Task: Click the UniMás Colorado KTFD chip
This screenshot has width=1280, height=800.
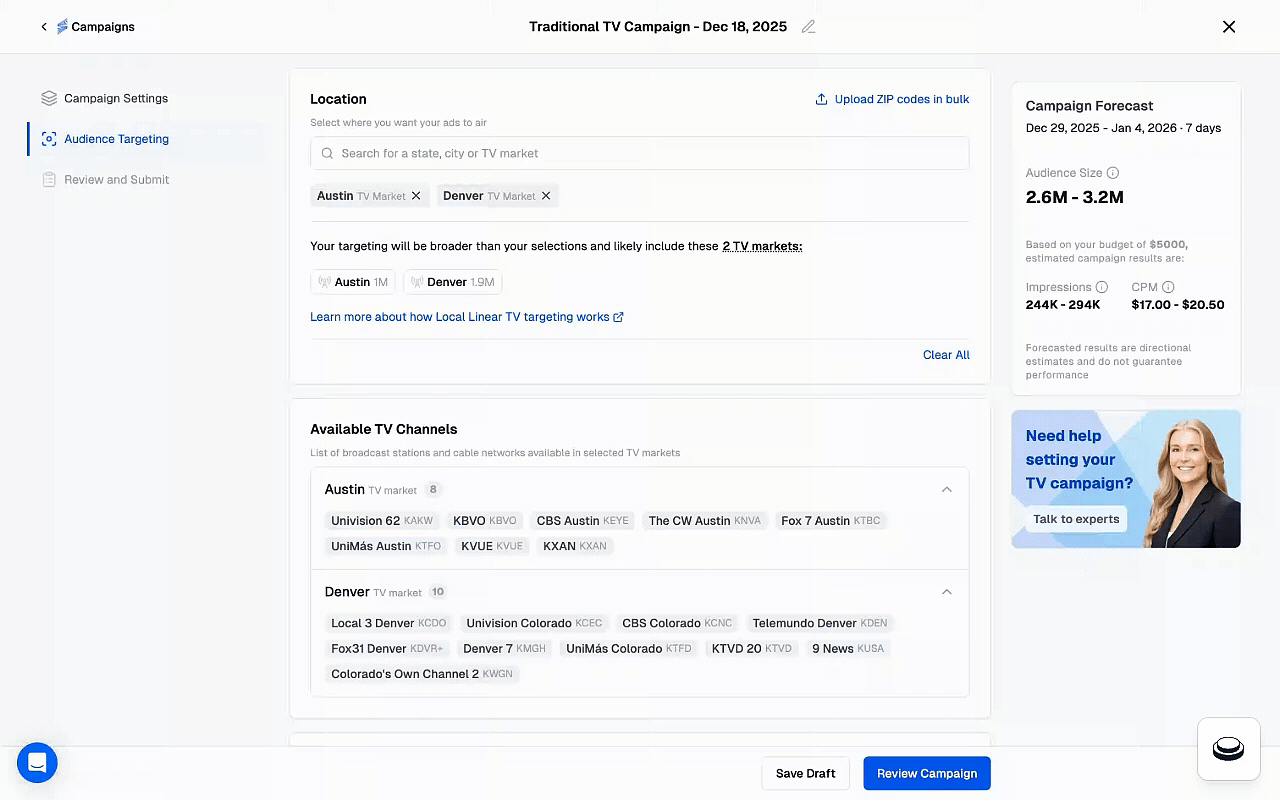Action: tap(629, 648)
